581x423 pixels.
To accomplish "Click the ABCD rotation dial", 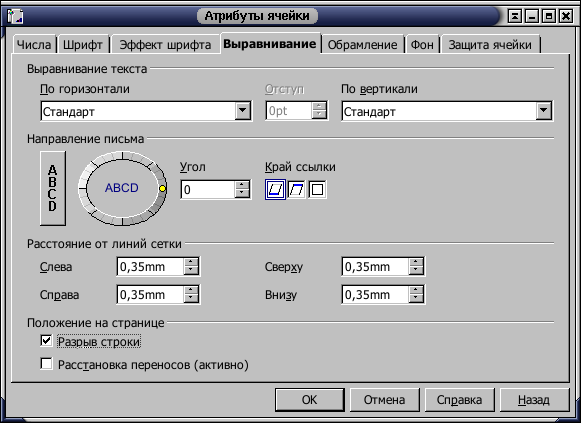I will [122, 188].
